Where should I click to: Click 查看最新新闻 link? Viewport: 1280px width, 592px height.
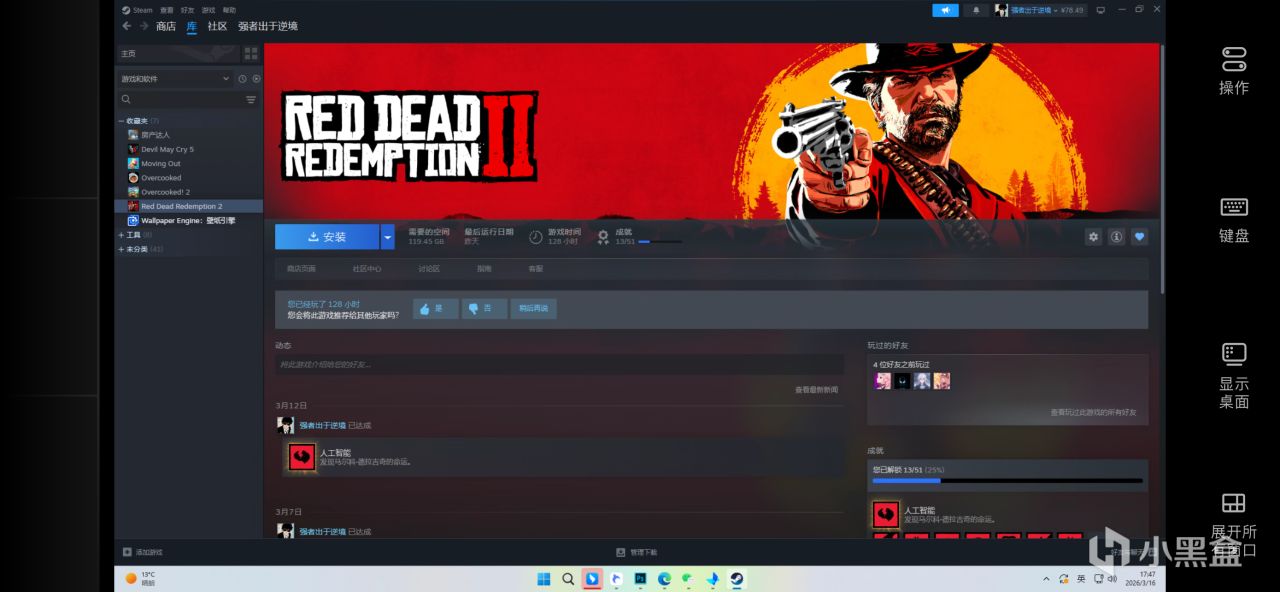point(817,390)
